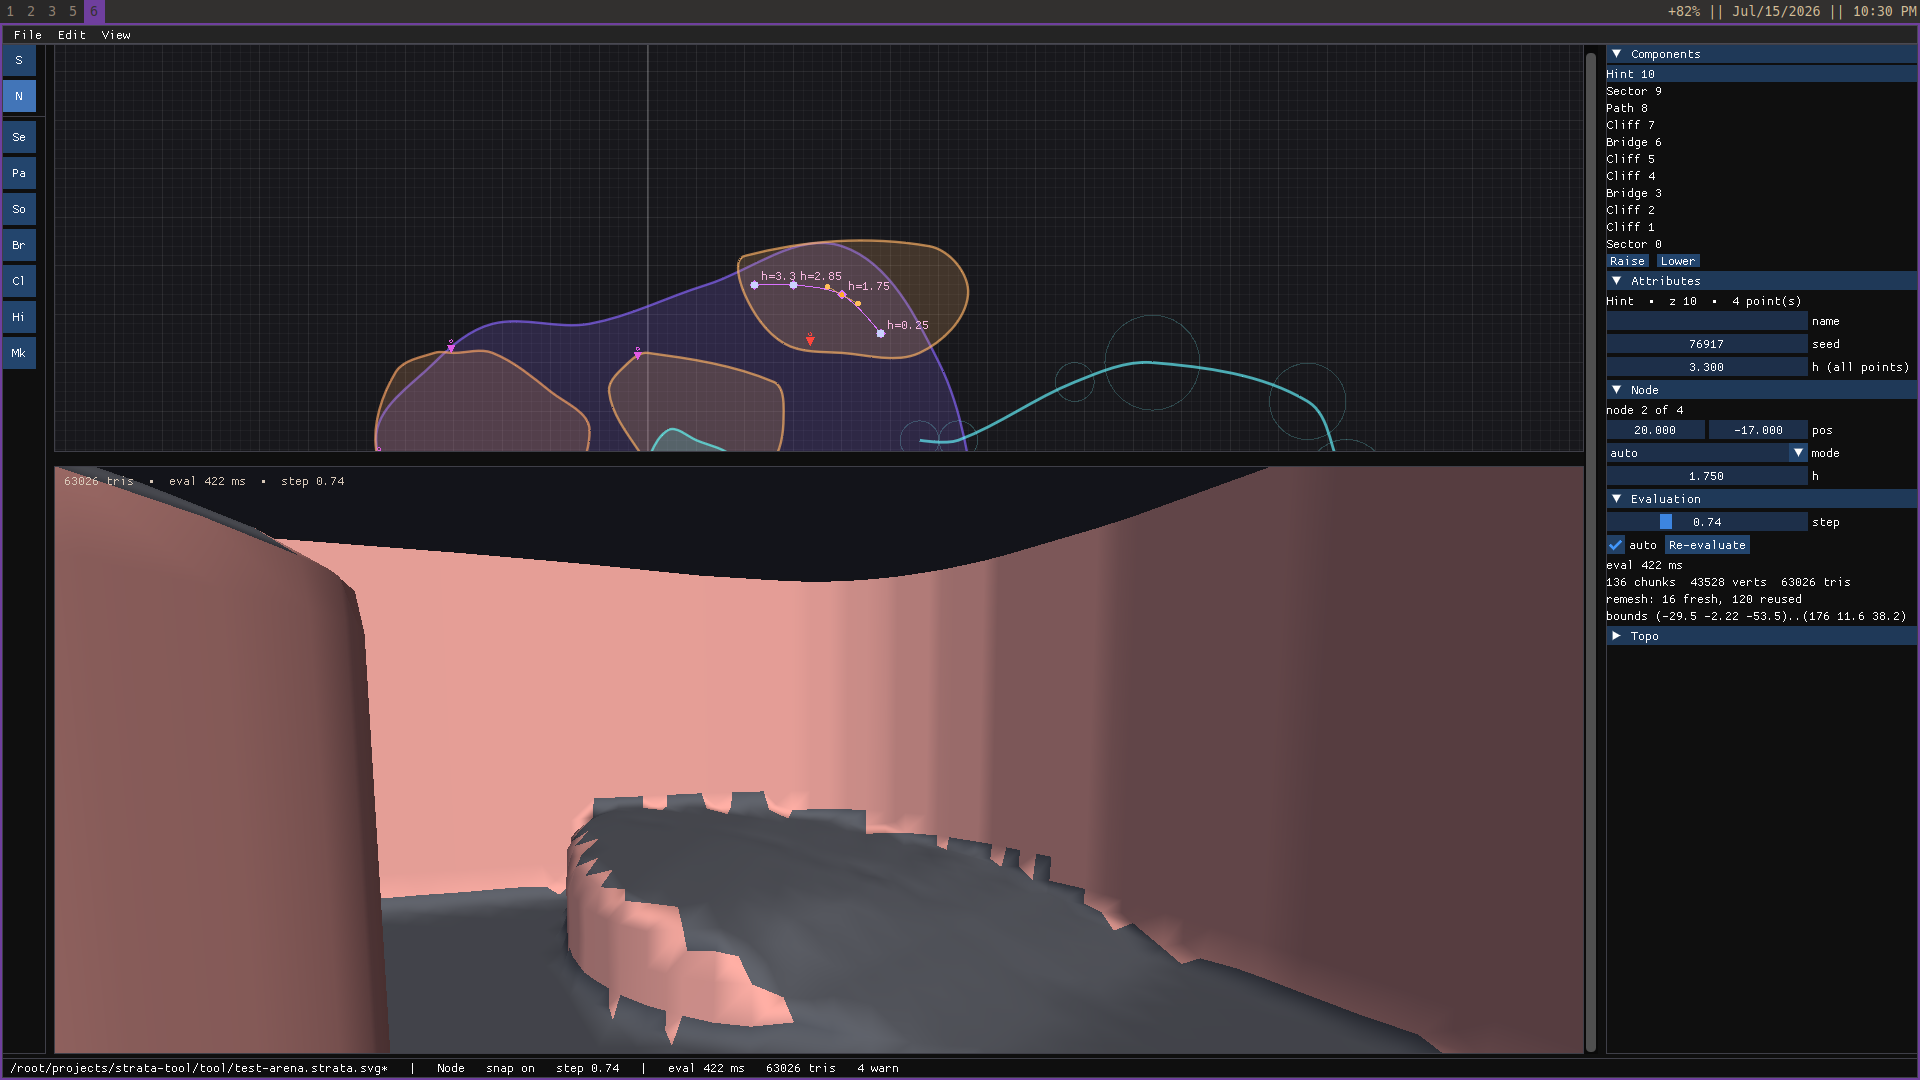Click the clock in top bar
1920x1080 pixels.
click(x=1884, y=11)
